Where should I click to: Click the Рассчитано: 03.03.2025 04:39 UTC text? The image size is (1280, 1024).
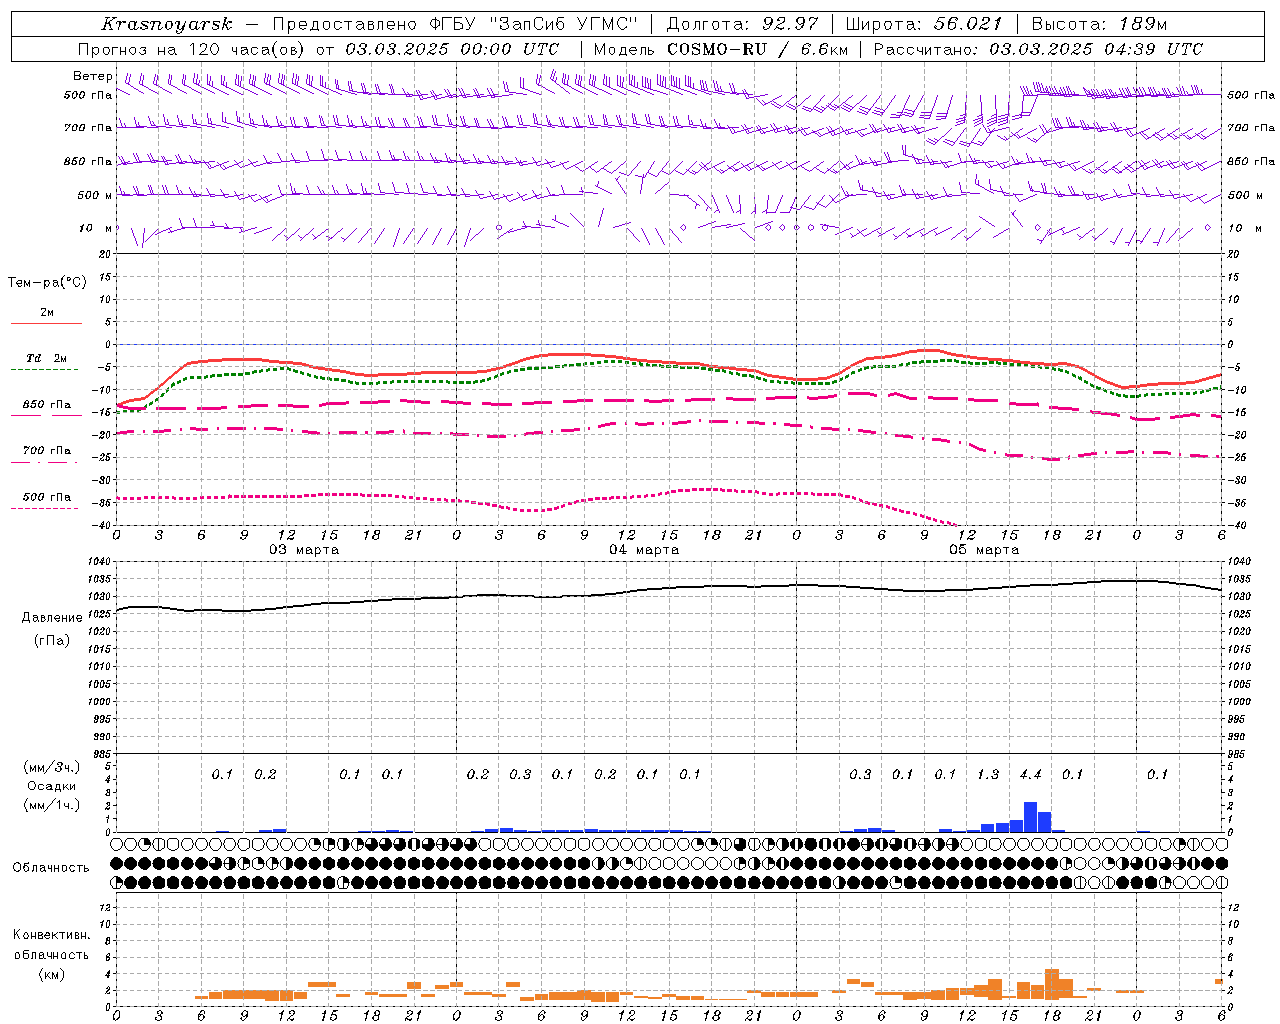click(x=1038, y=49)
